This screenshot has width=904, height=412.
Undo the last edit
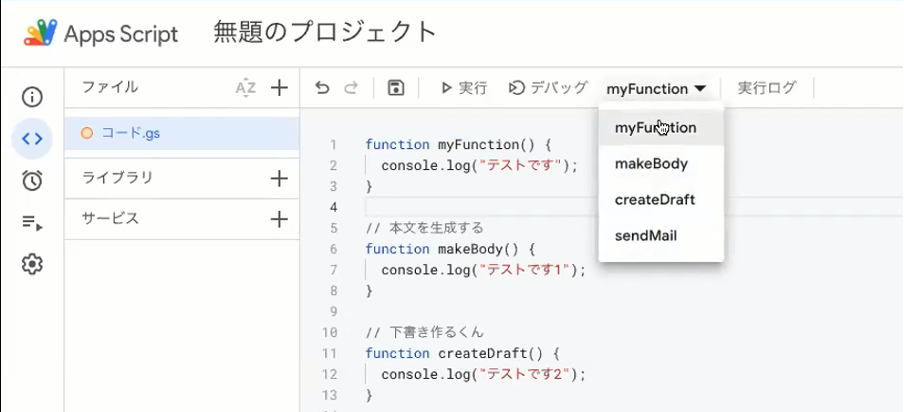322,88
